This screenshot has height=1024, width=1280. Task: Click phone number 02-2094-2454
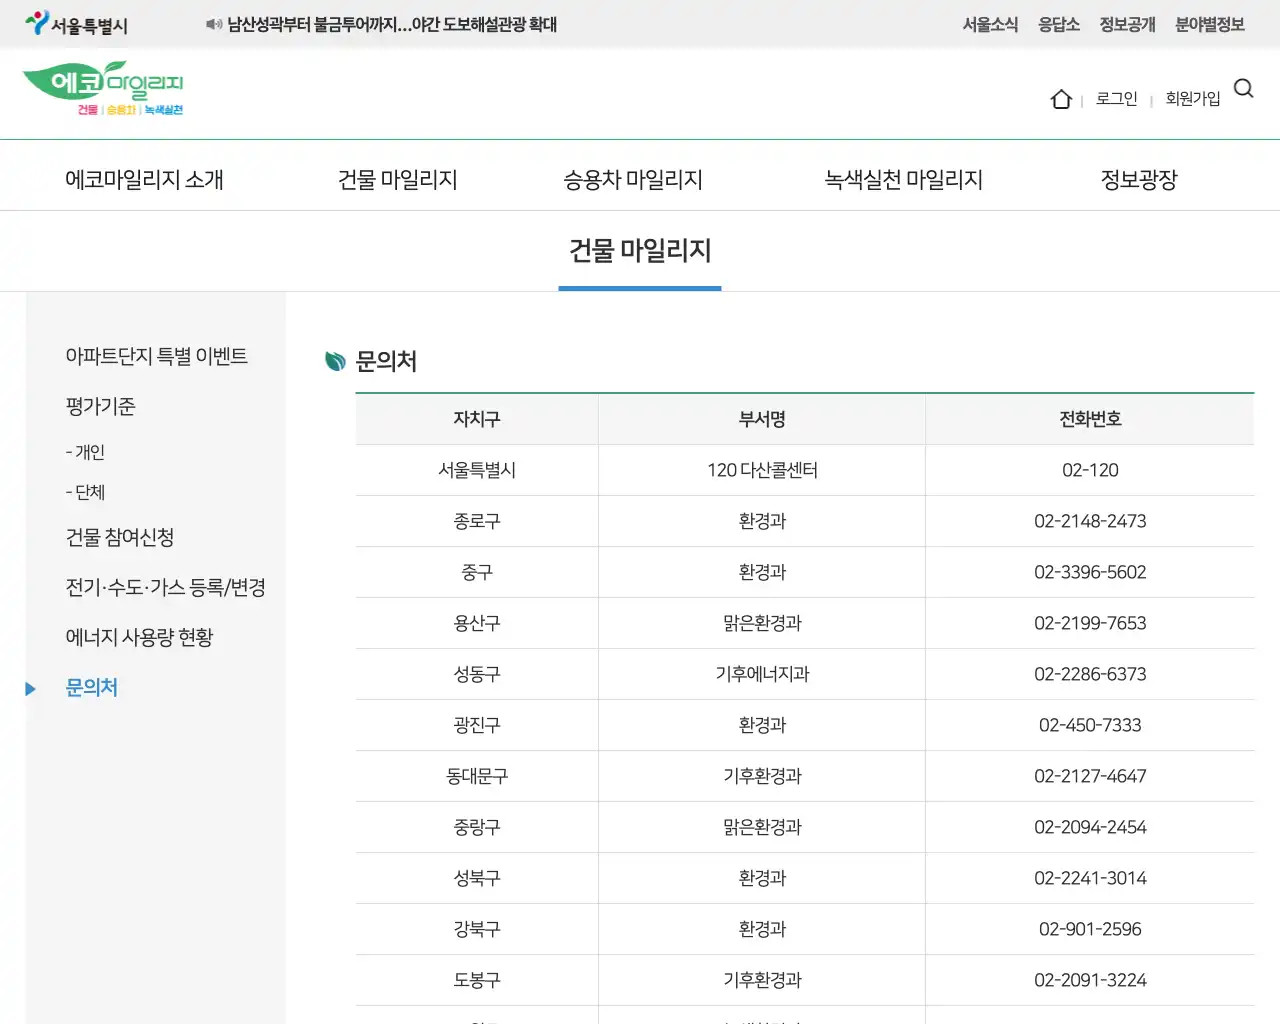[x=1090, y=827]
